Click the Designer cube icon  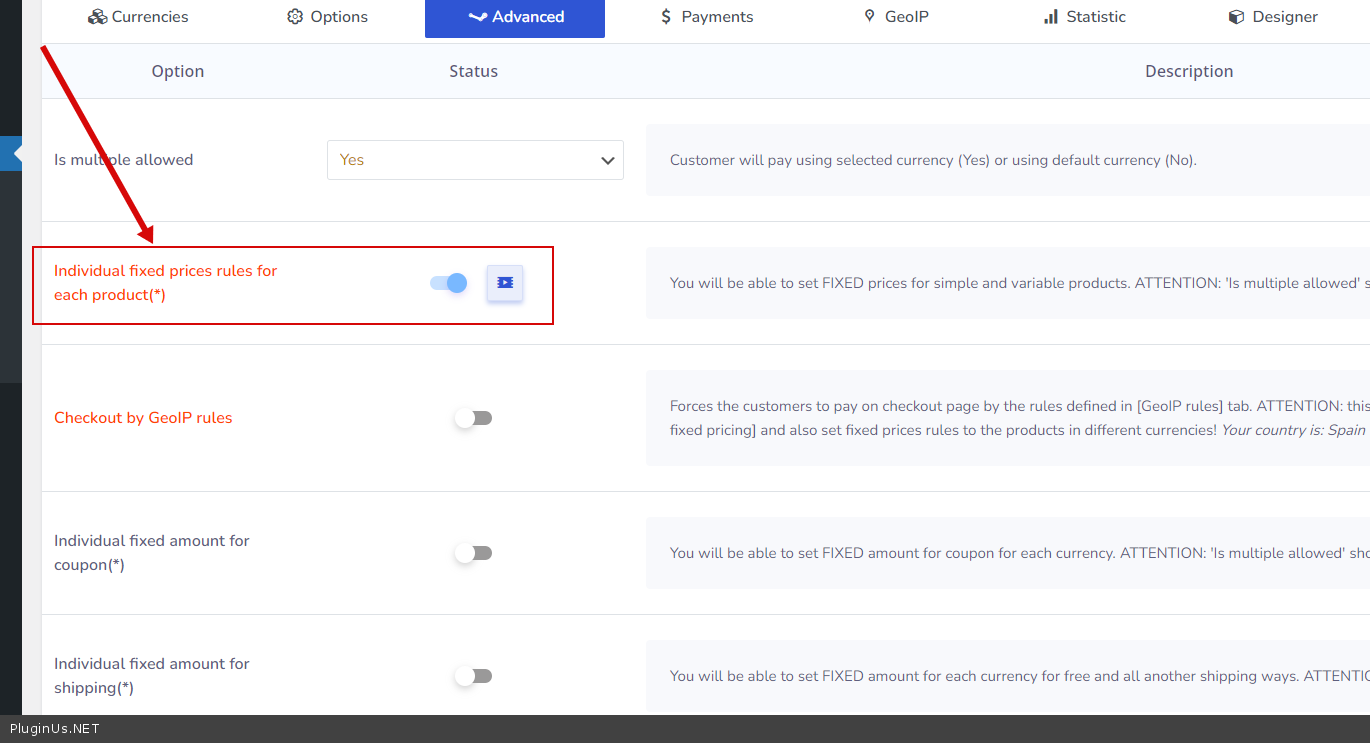click(x=1236, y=17)
